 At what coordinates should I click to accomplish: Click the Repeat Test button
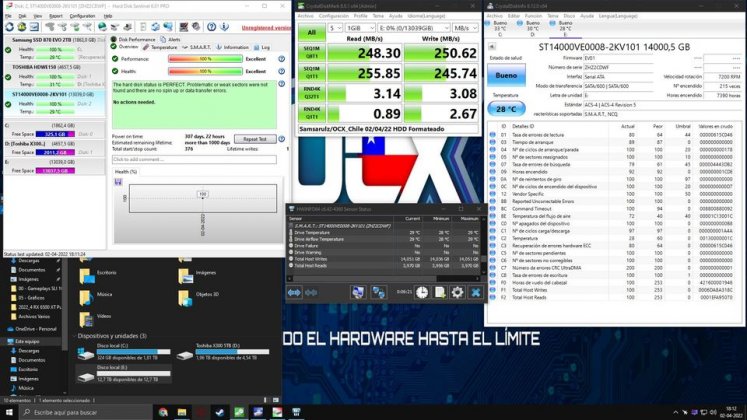[x=255, y=139]
